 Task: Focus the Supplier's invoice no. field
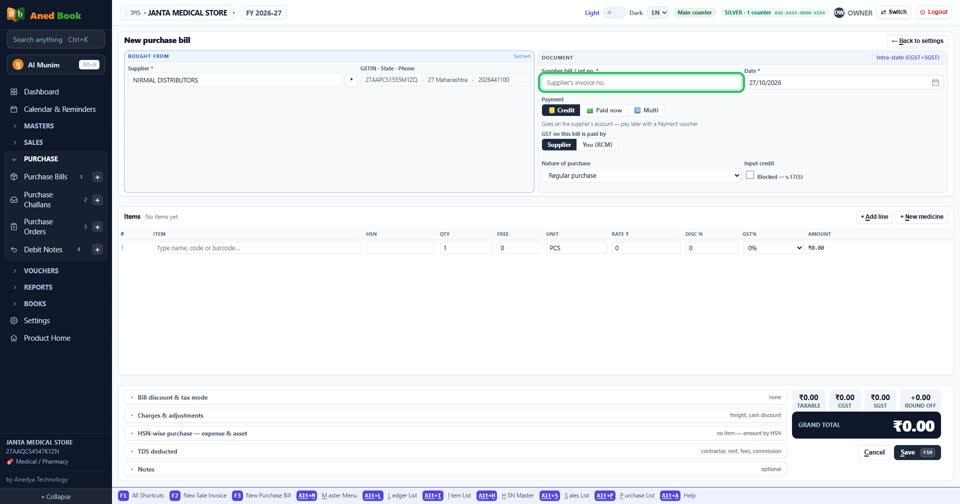(641, 82)
